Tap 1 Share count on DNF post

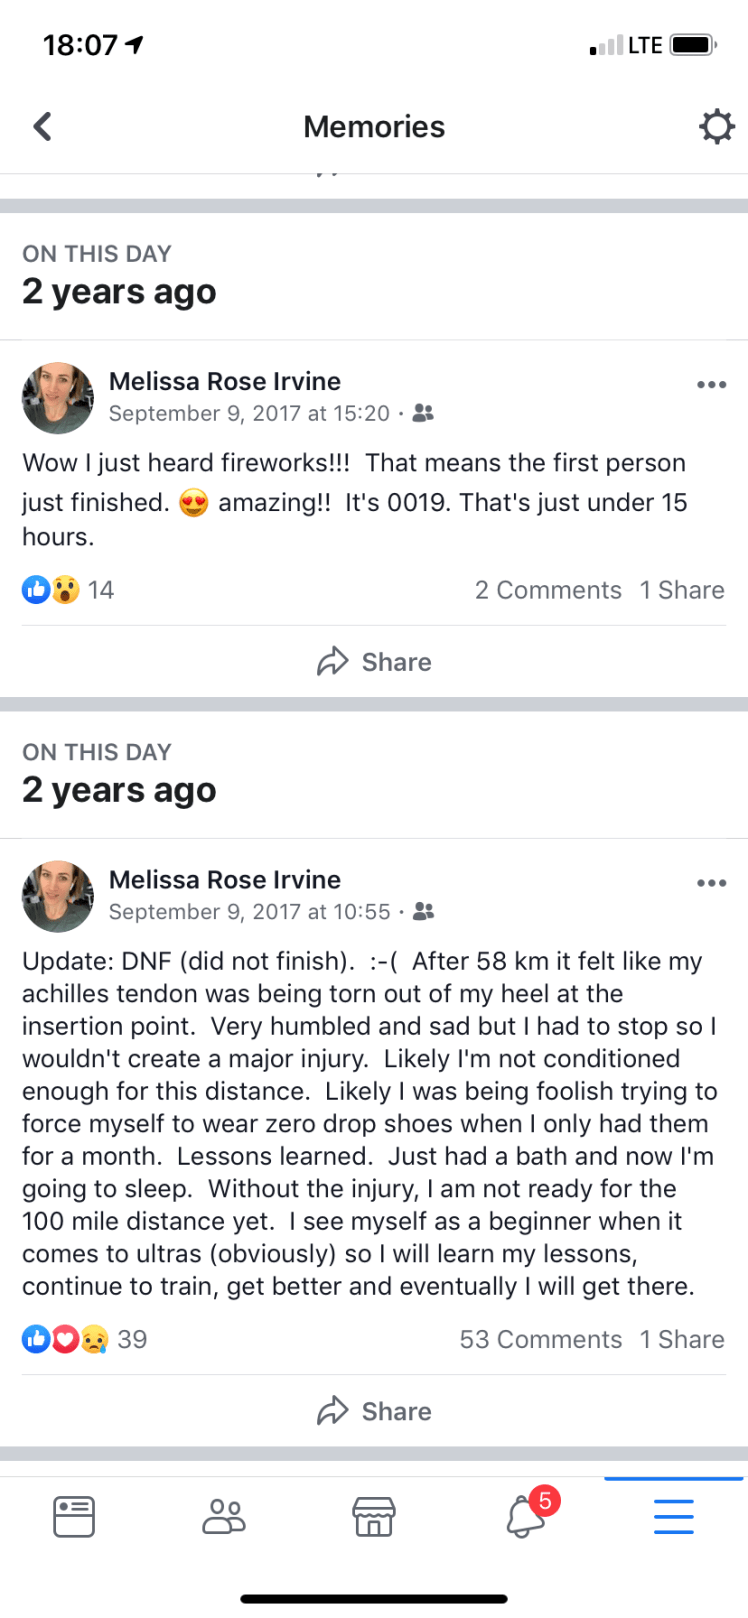(682, 1339)
